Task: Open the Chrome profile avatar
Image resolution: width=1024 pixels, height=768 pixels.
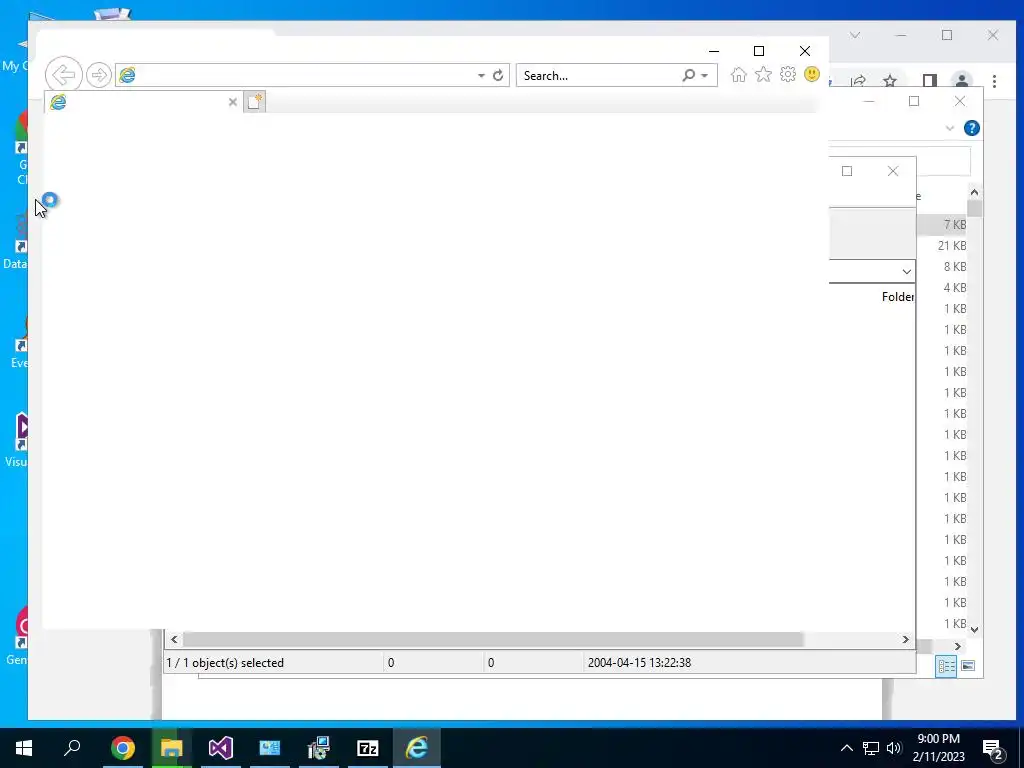Action: [x=962, y=81]
